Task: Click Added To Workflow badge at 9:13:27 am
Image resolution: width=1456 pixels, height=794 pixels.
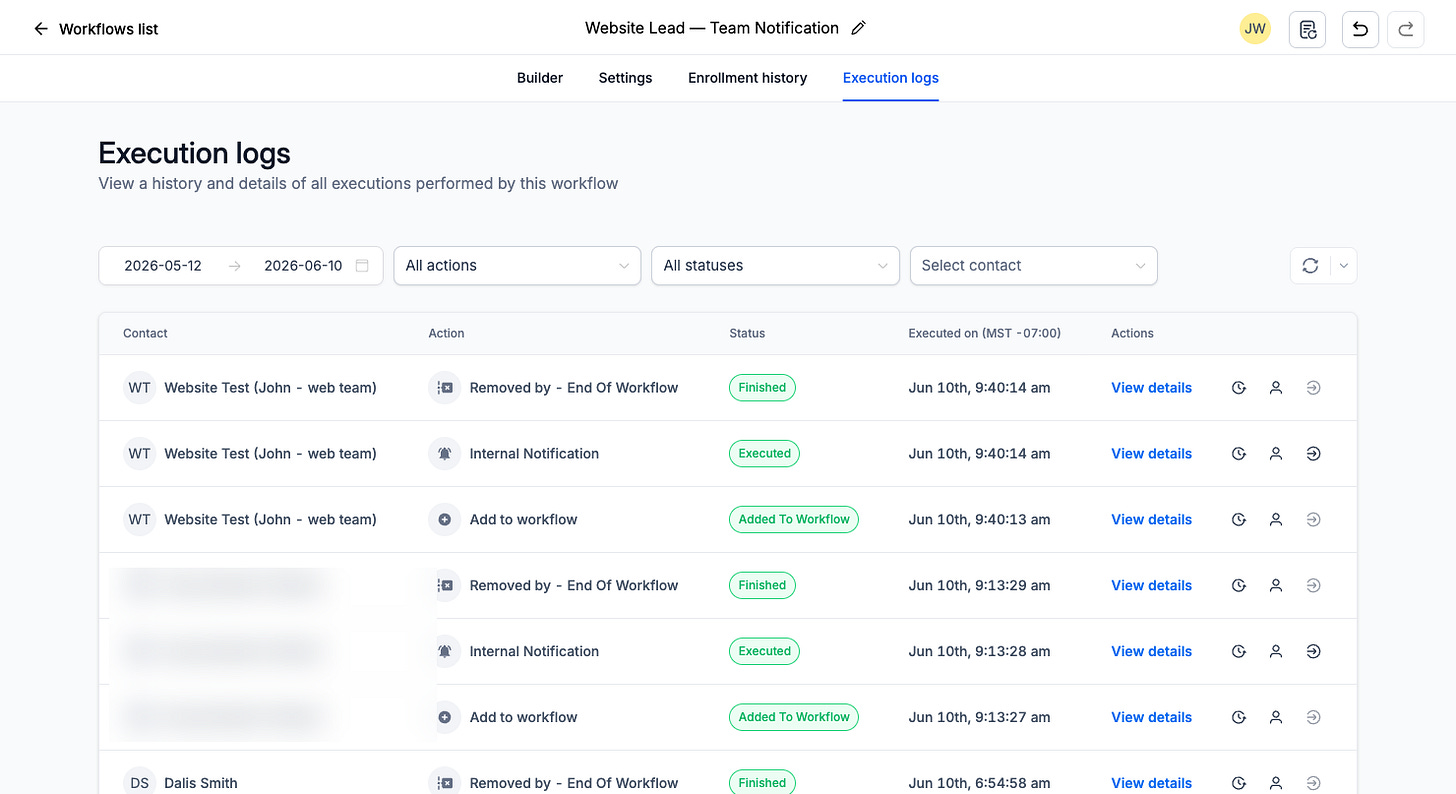Action: [x=794, y=718]
